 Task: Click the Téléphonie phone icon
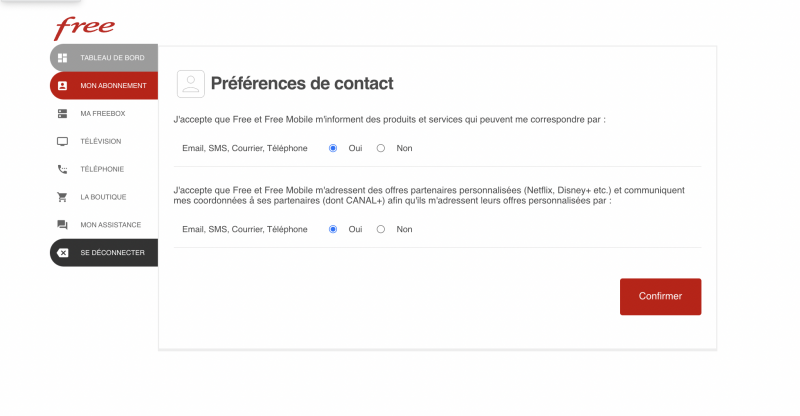[62, 169]
